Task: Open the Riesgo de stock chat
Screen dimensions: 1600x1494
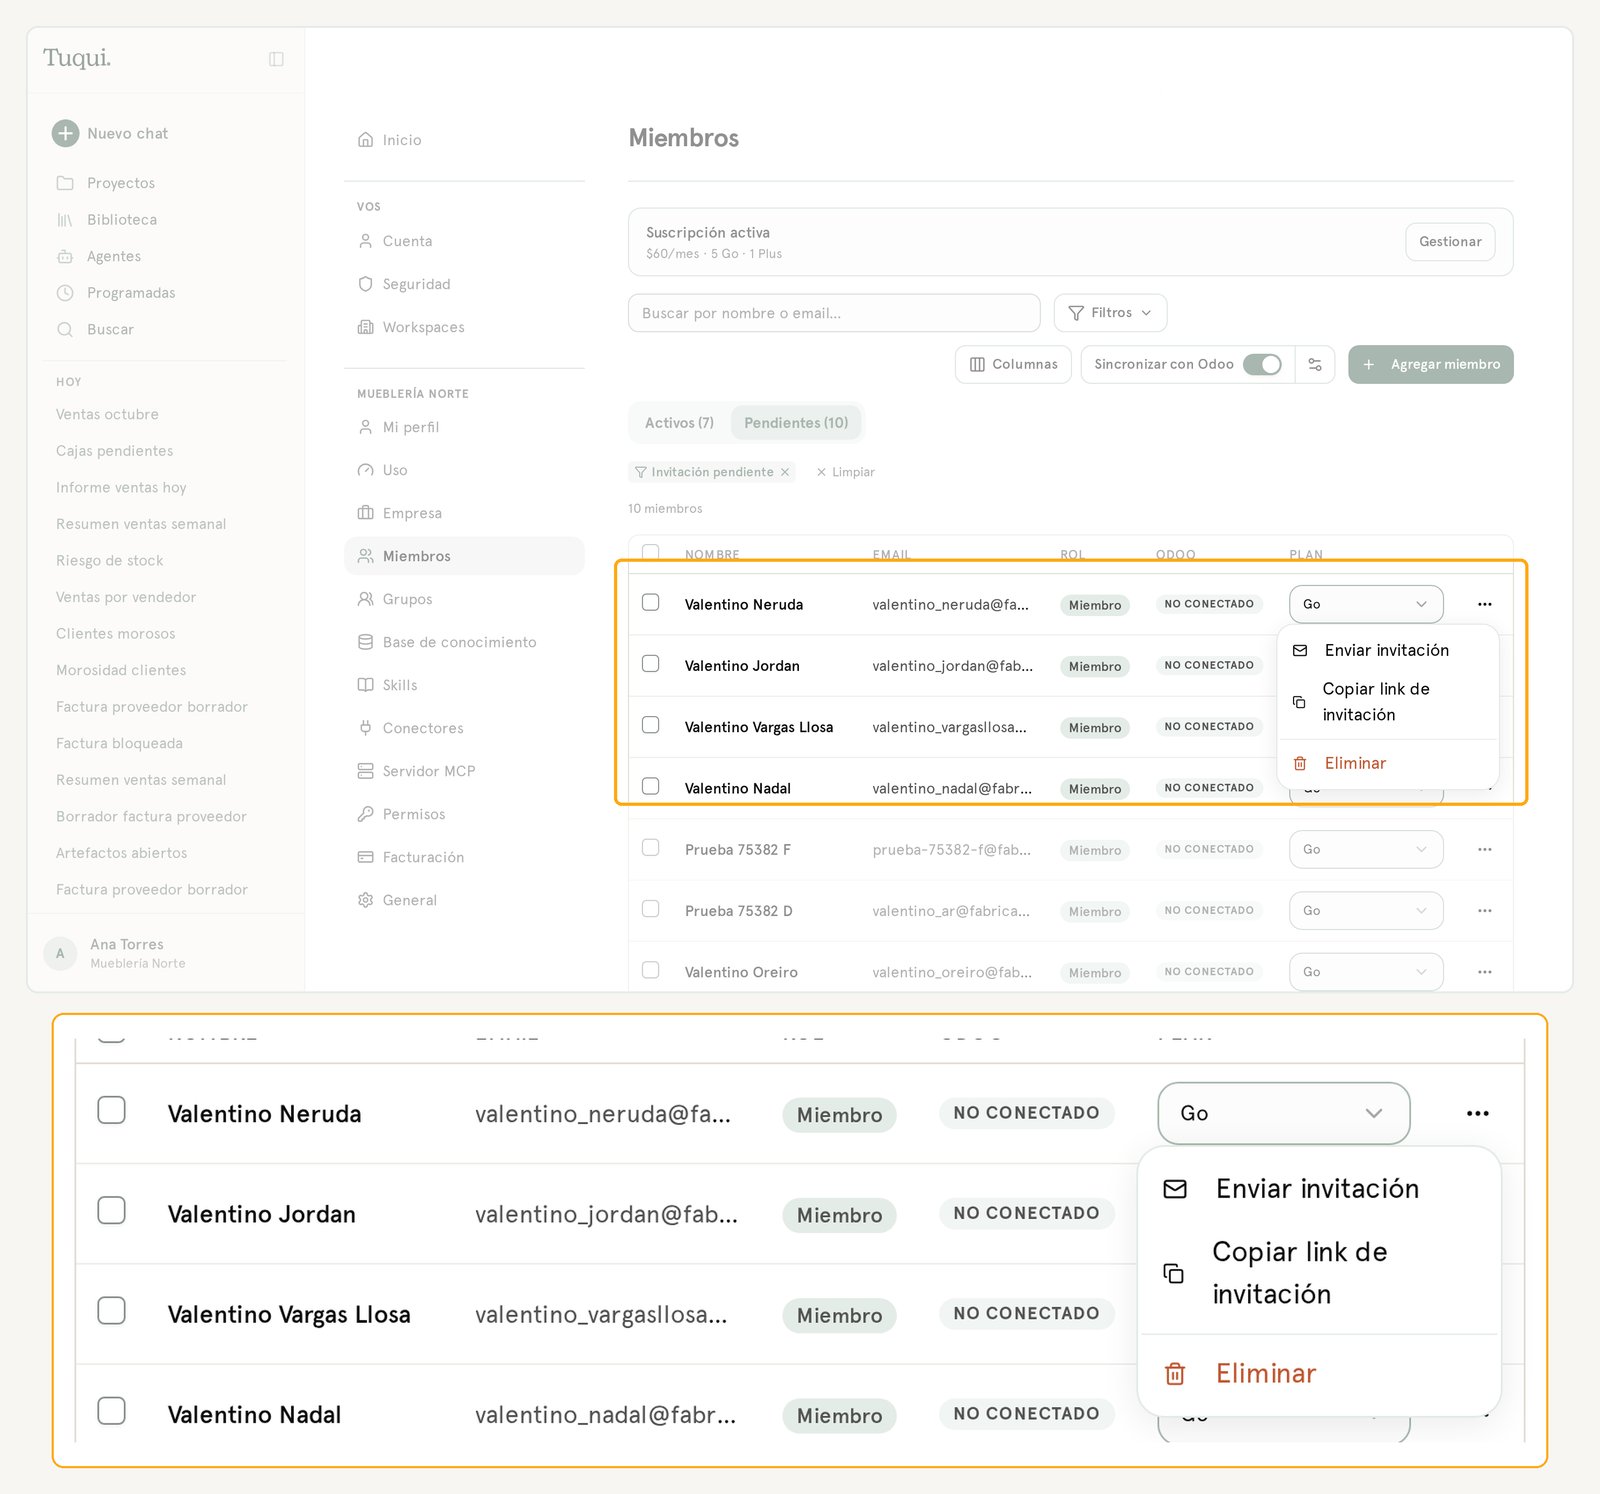Action: pyautogui.click(x=109, y=561)
